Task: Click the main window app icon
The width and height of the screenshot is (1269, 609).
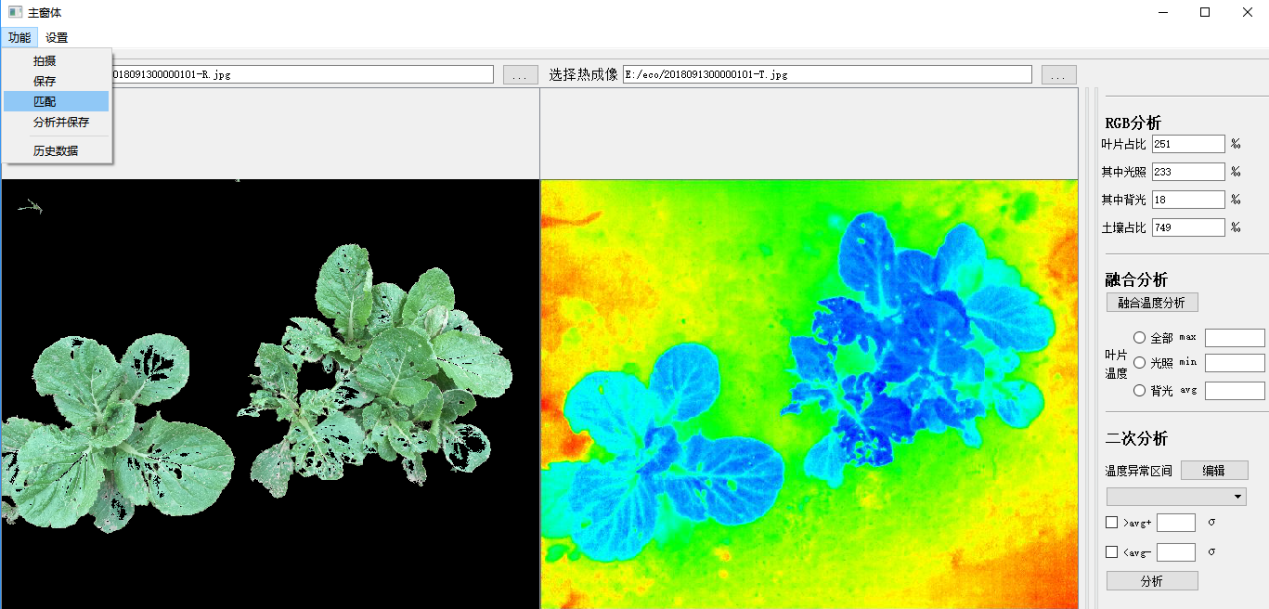Action: coord(15,12)
